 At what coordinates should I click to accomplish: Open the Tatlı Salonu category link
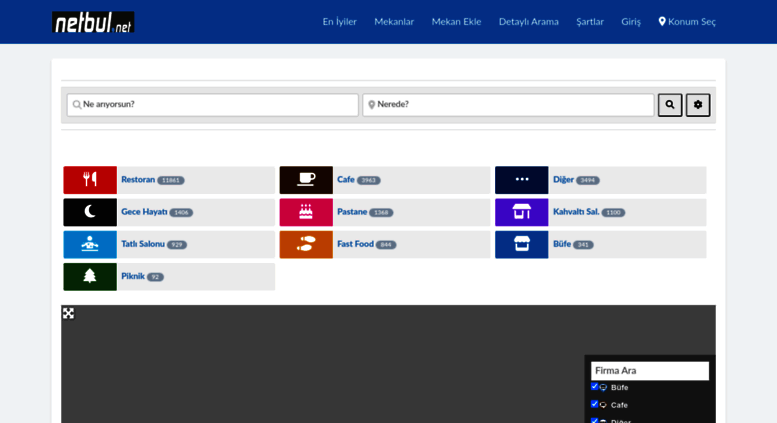(x=143, y=244)
